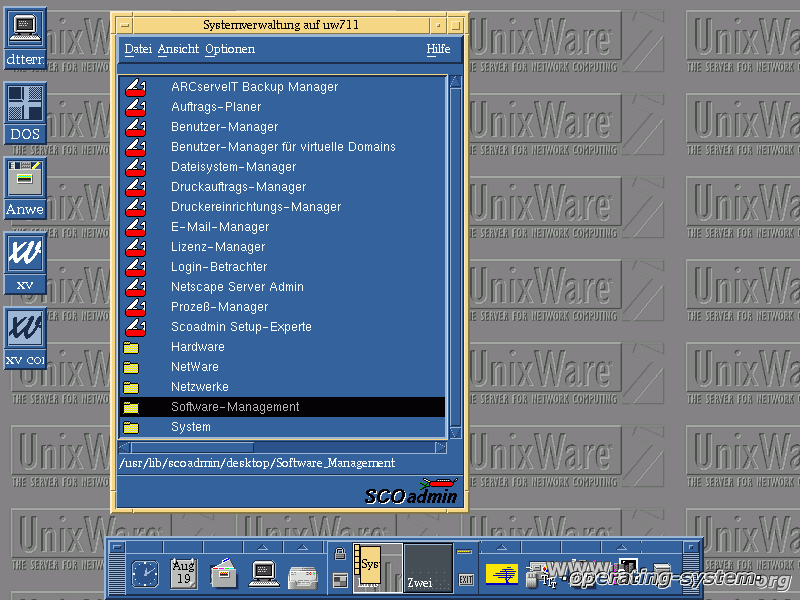The image size is (800, 600).
Task: Open the front panel window menu button
Action: click(117, 547)
